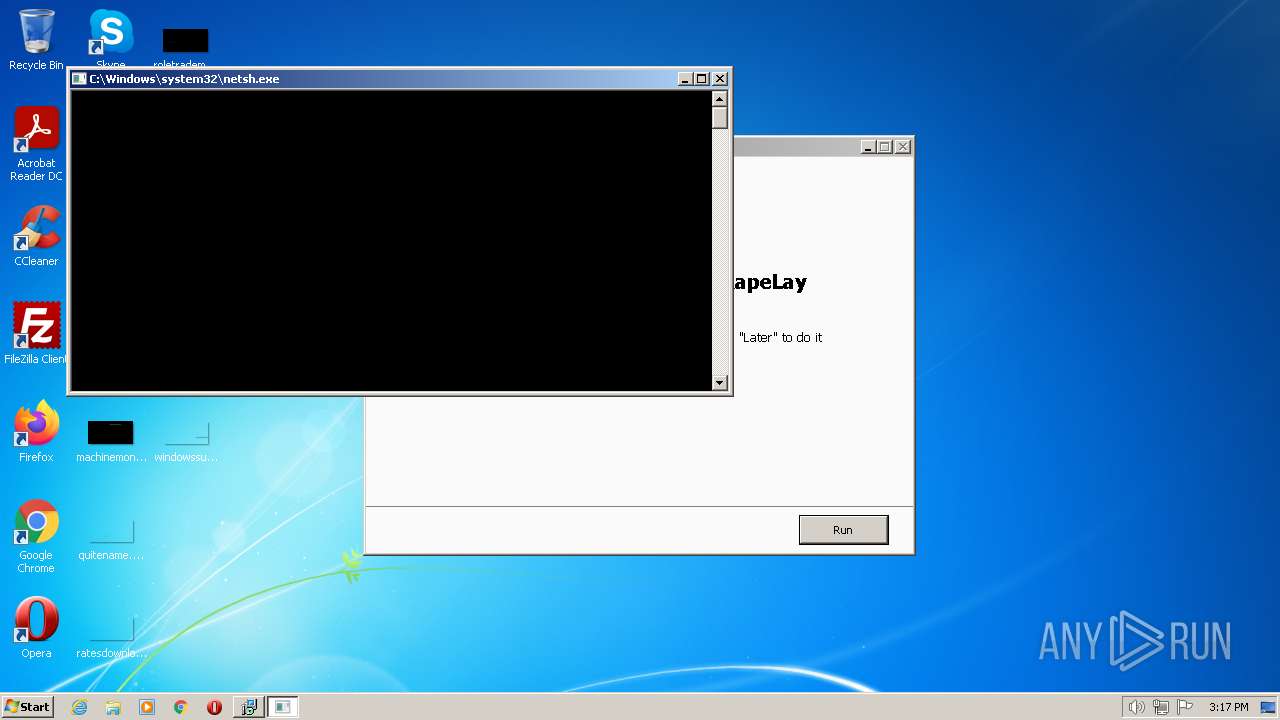Select the windowssu... desktop file
This screenshot has height=720, width=1280.
tap(186, 441)
